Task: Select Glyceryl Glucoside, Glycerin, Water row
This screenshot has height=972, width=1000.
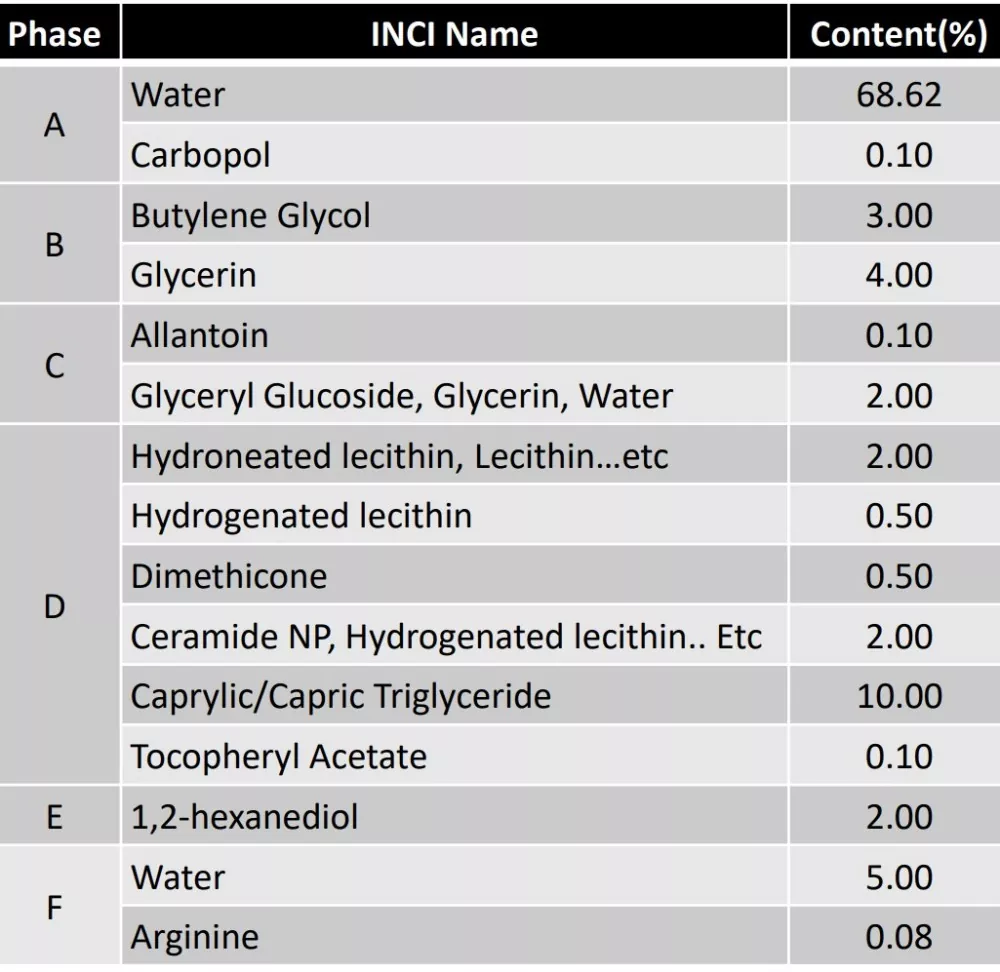Action: tap(402, 396)
